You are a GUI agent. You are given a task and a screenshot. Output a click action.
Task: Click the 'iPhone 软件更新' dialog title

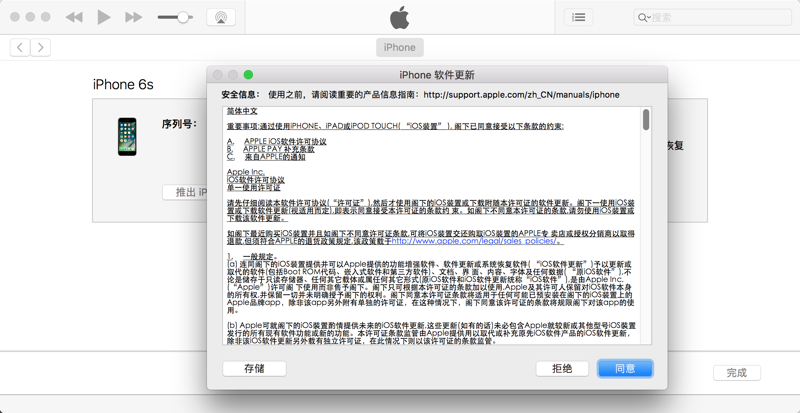[x=437, y=75]
